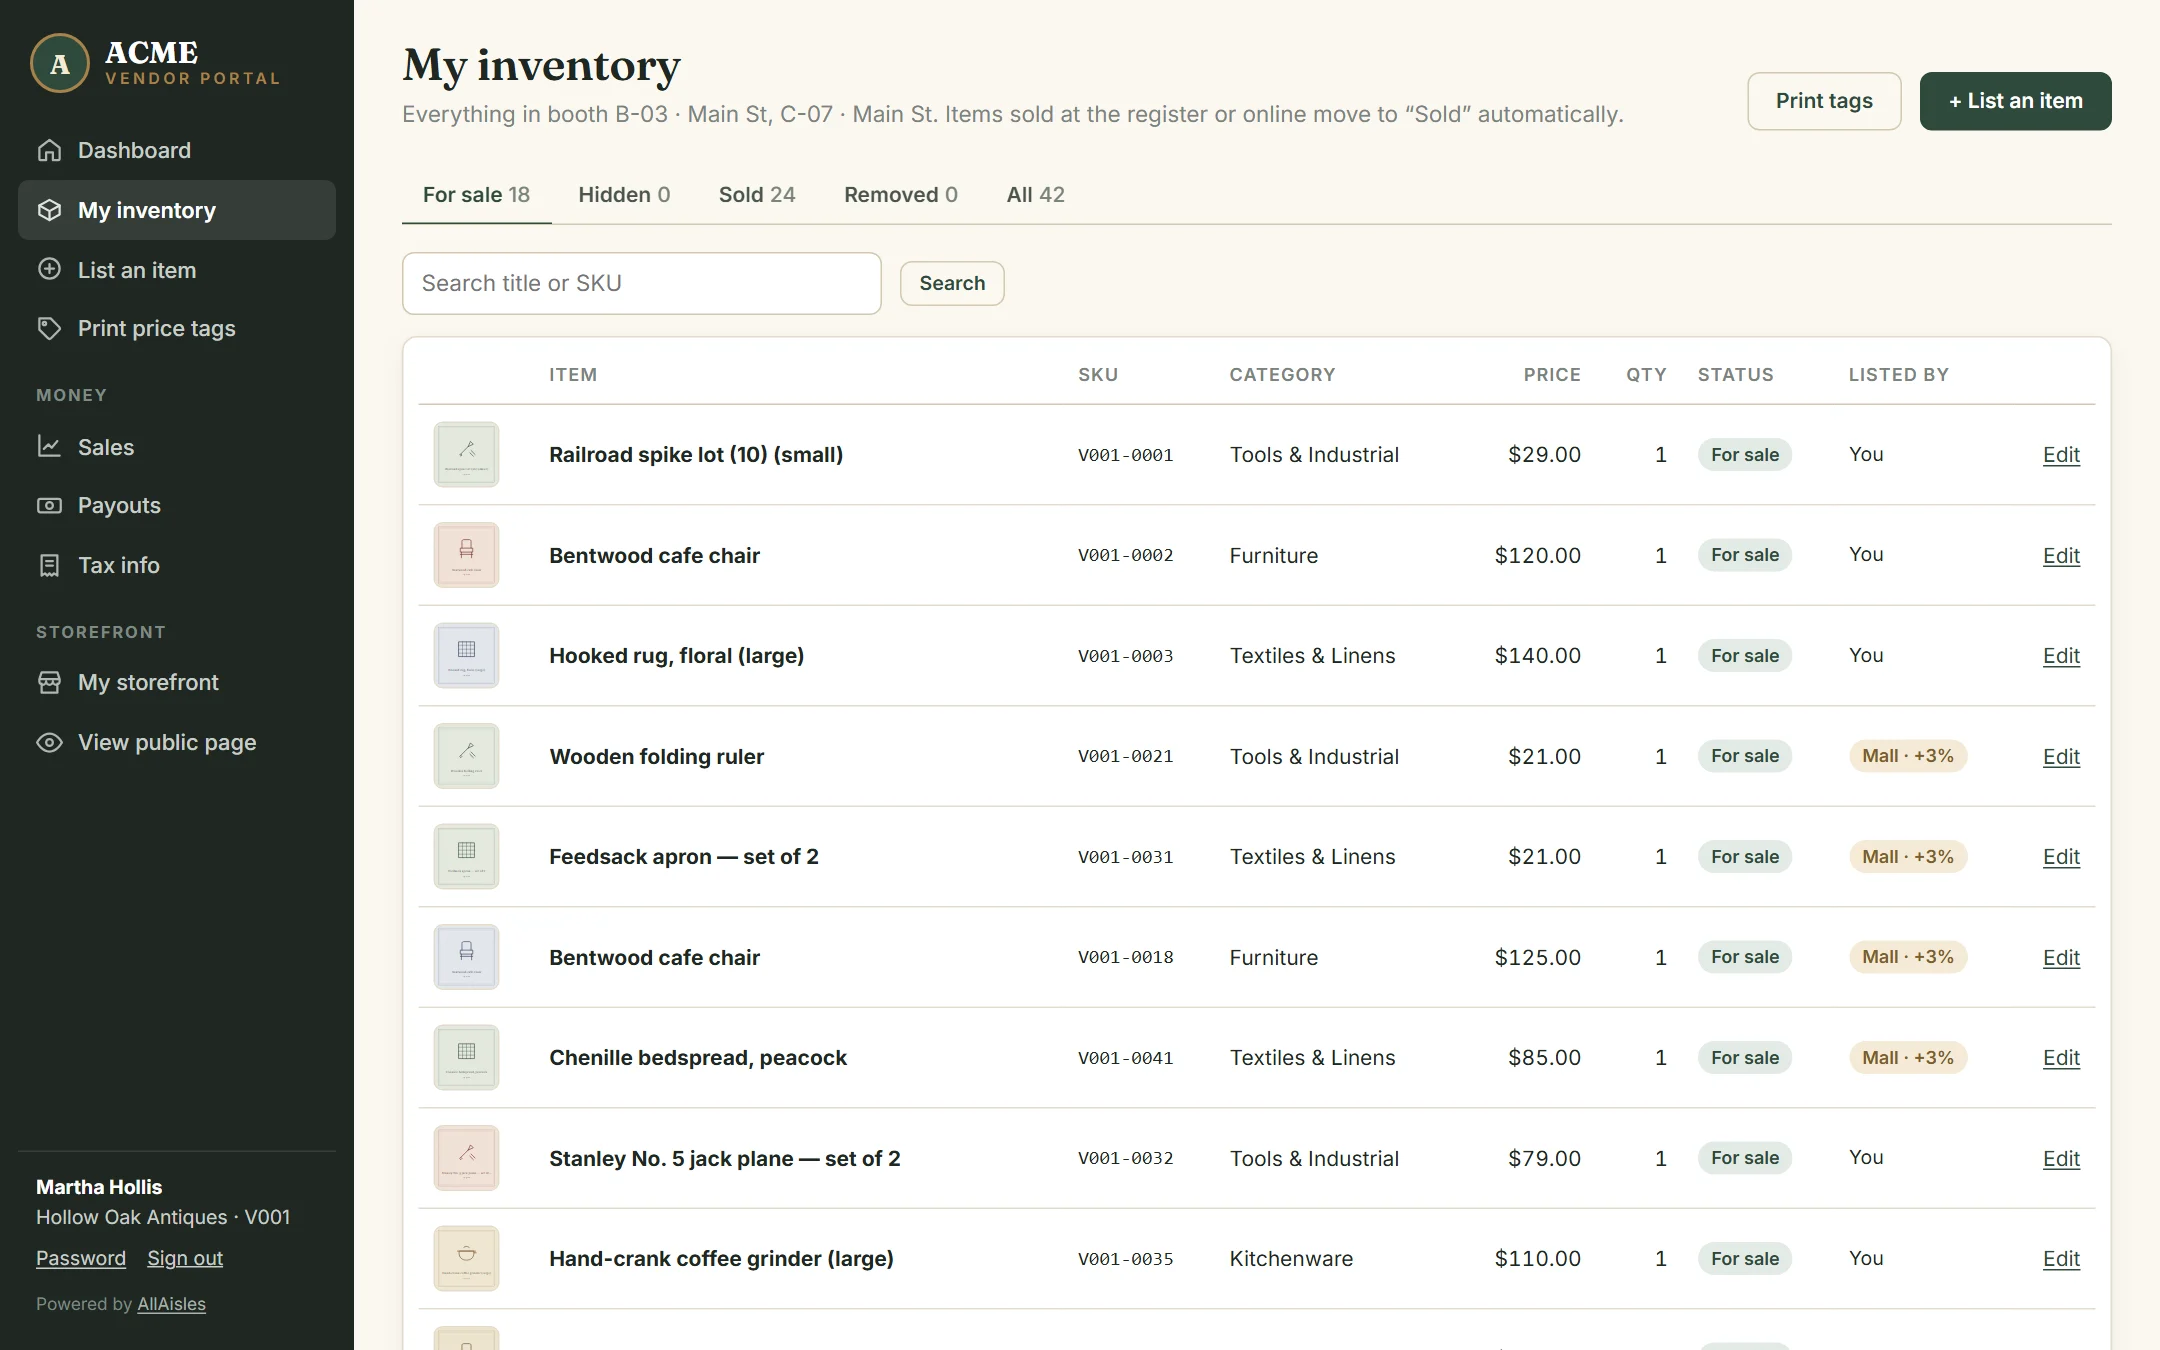Edit Bentwood cafe chair priced $120.00

click(x=2061, y=555)
